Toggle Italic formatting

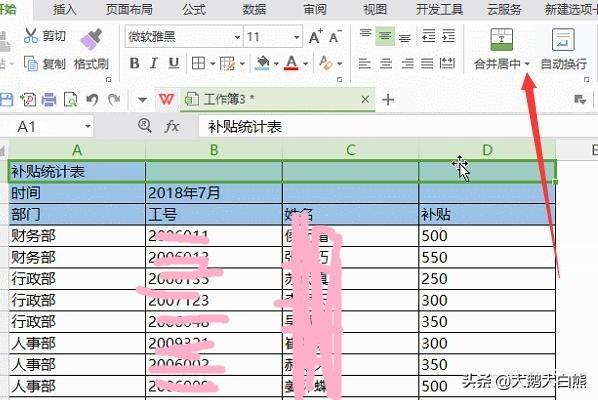point(154,63)
